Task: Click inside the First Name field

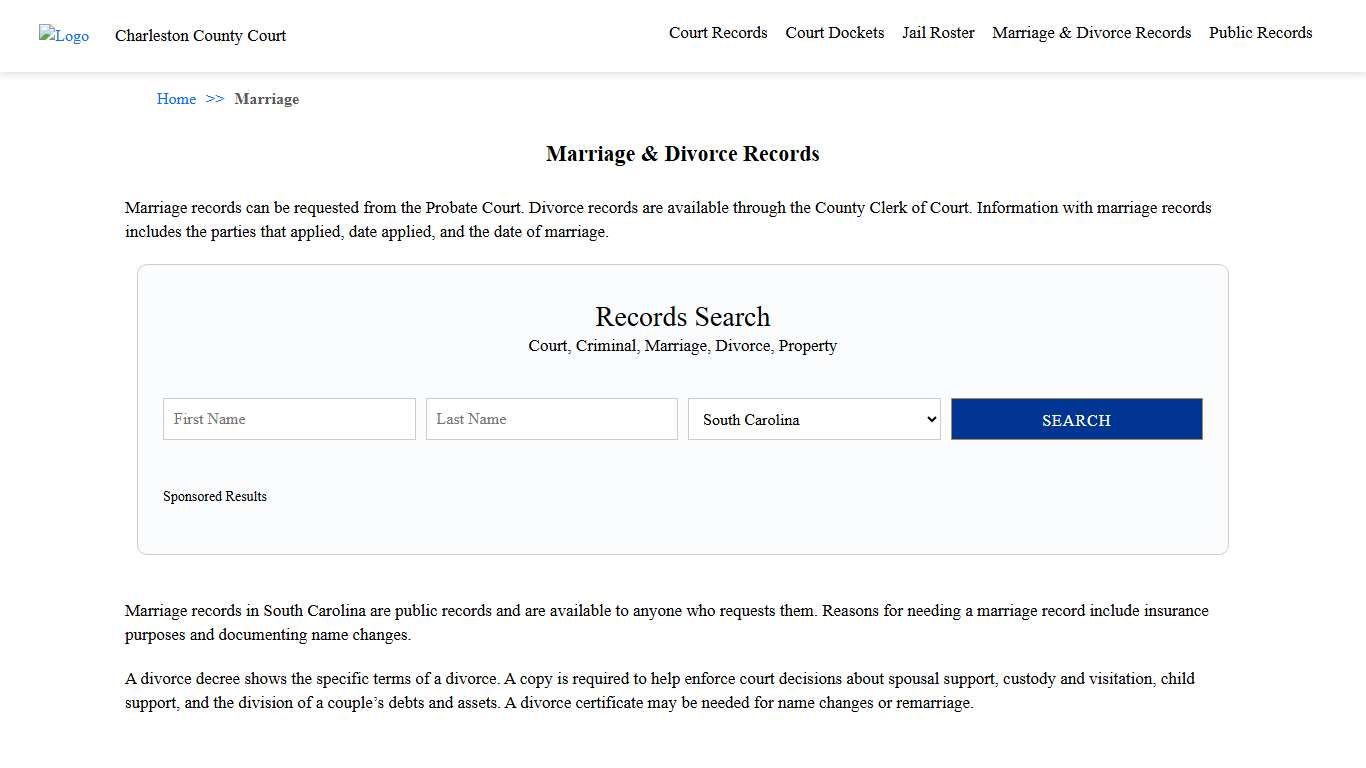Action: pyautogui.click(x=288, y=419)
